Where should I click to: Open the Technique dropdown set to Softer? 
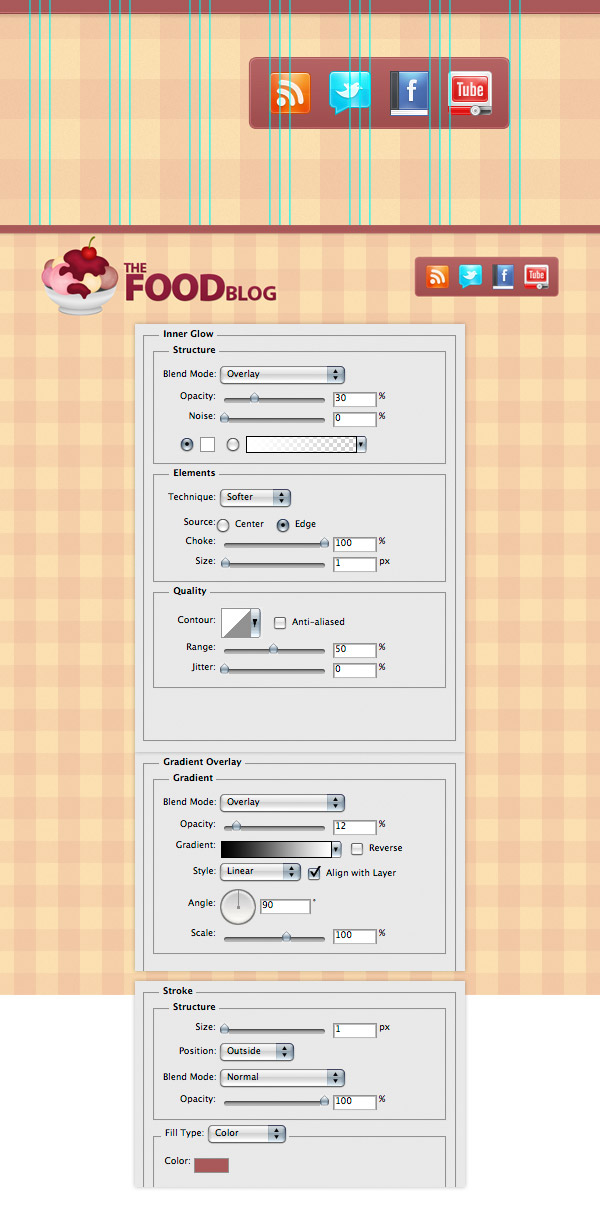(255, 497)
